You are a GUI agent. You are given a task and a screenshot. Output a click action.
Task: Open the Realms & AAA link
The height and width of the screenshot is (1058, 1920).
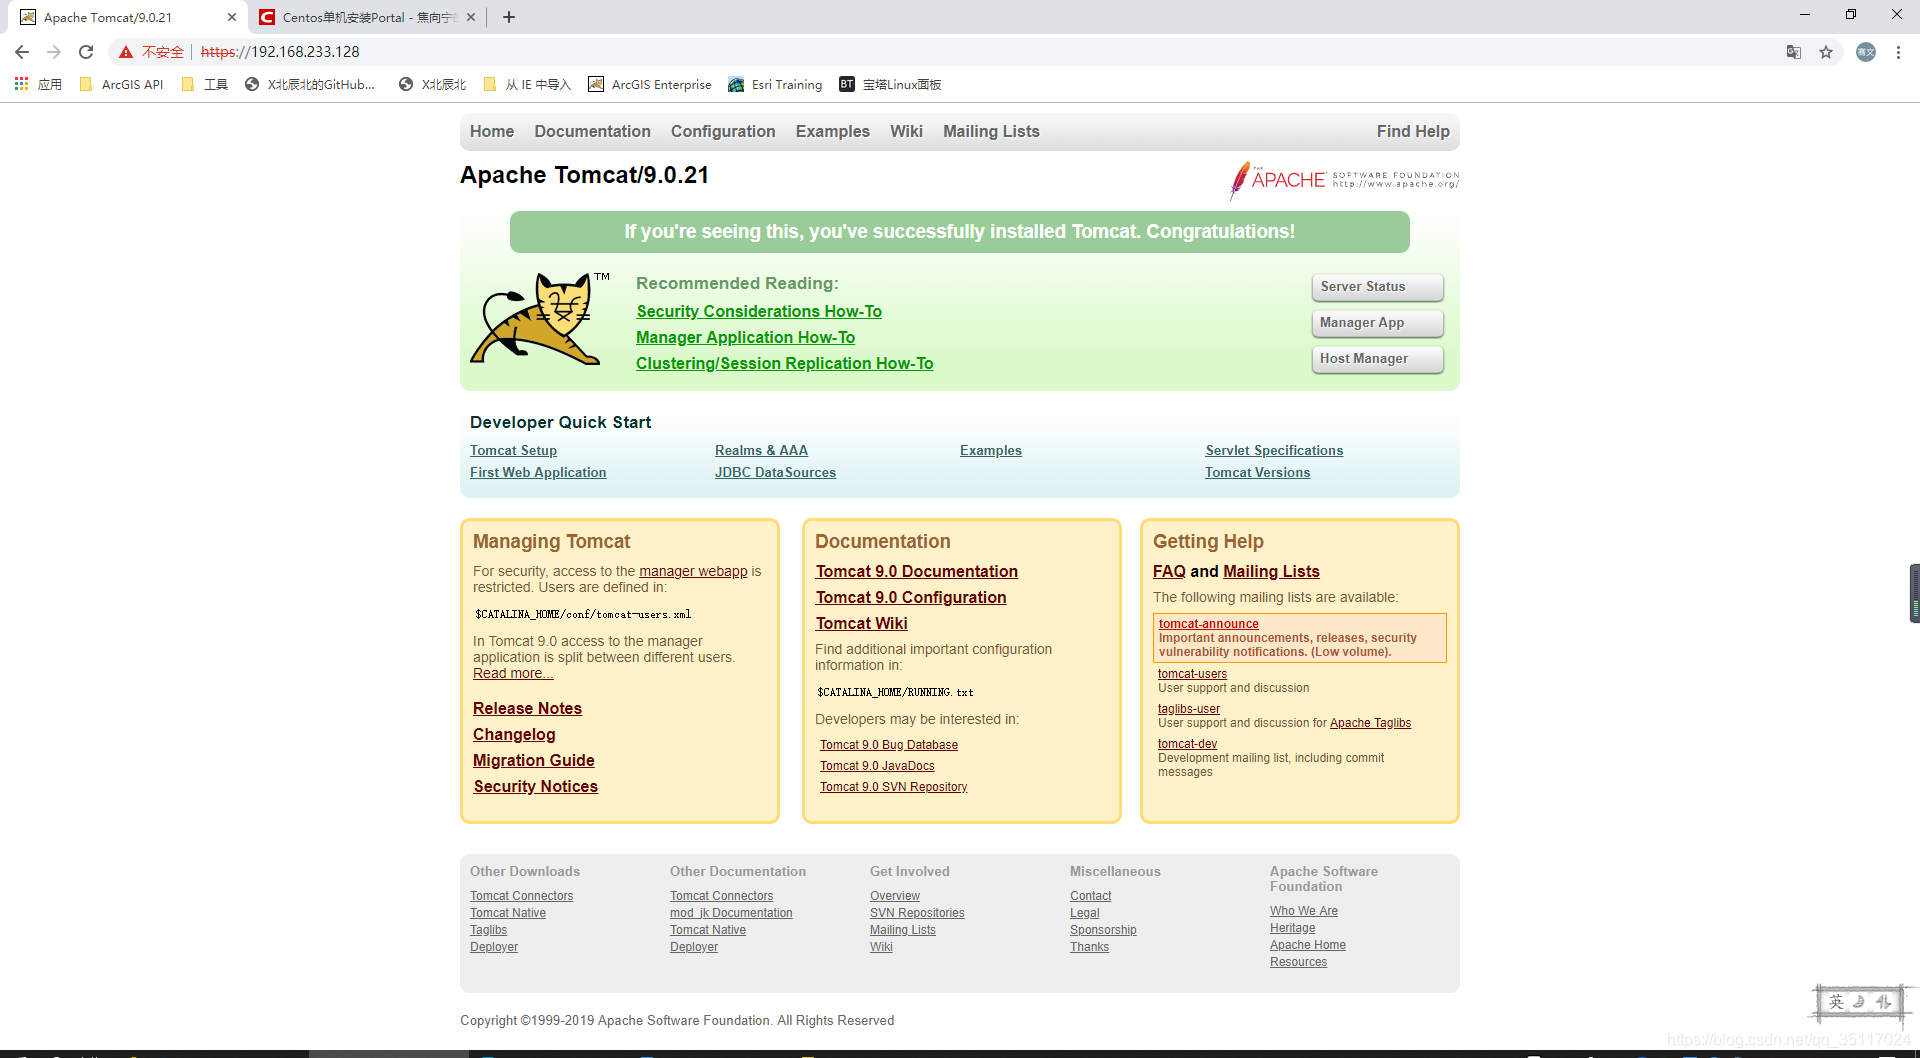(x=761, y=451)
